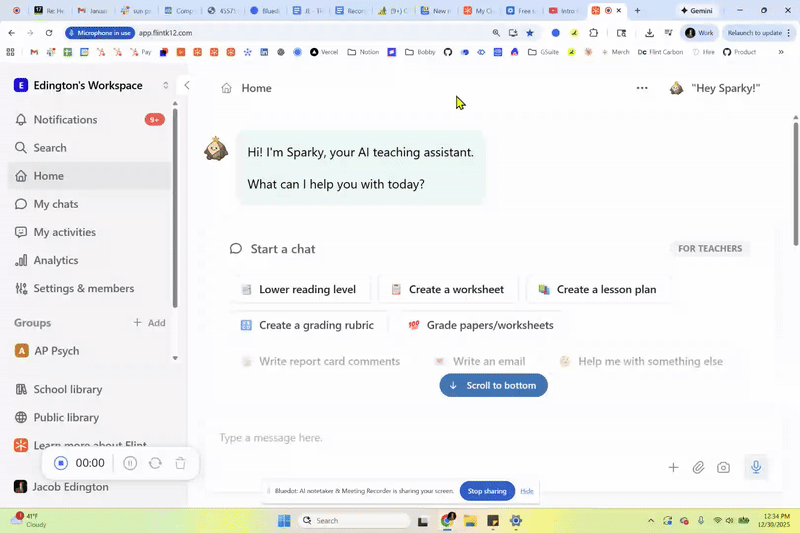Click Relaunch to update button
Viewport: 800px width, 533px height.
pos(759,33)
